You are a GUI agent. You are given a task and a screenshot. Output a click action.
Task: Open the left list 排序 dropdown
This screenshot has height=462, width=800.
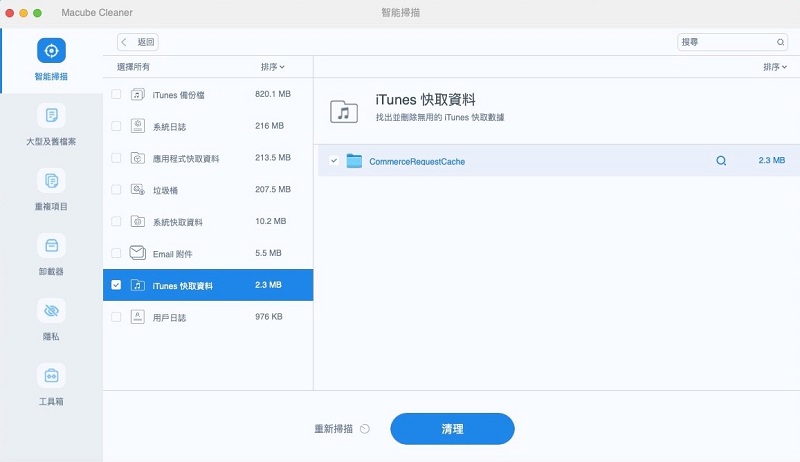(x=272, y=67)
